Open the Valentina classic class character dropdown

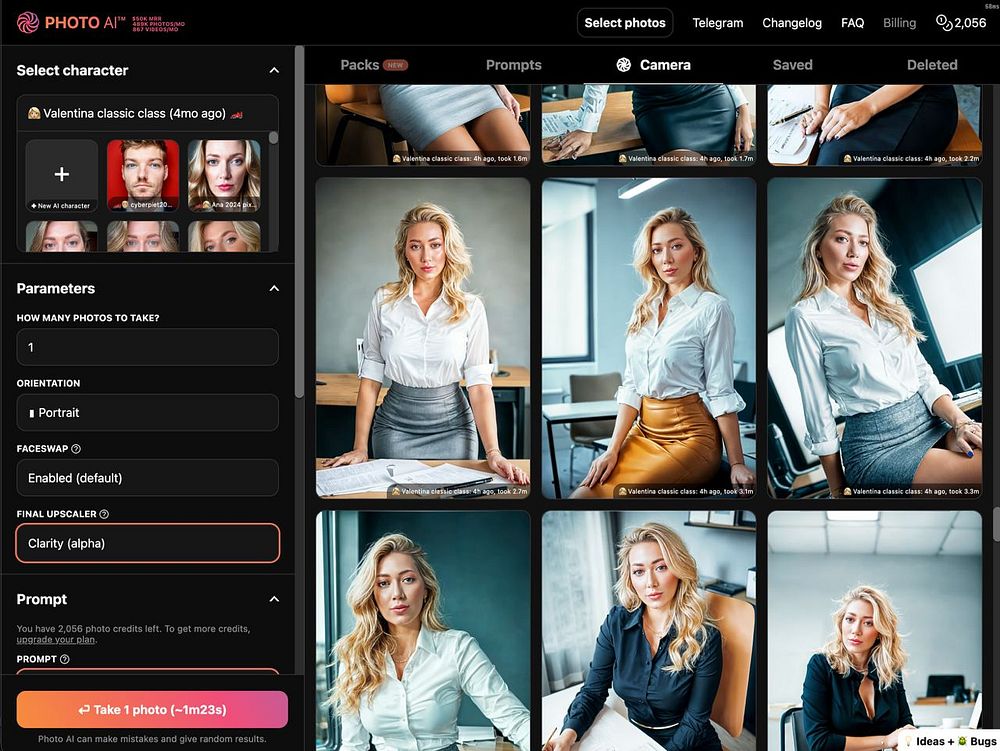tap(147, 113)
